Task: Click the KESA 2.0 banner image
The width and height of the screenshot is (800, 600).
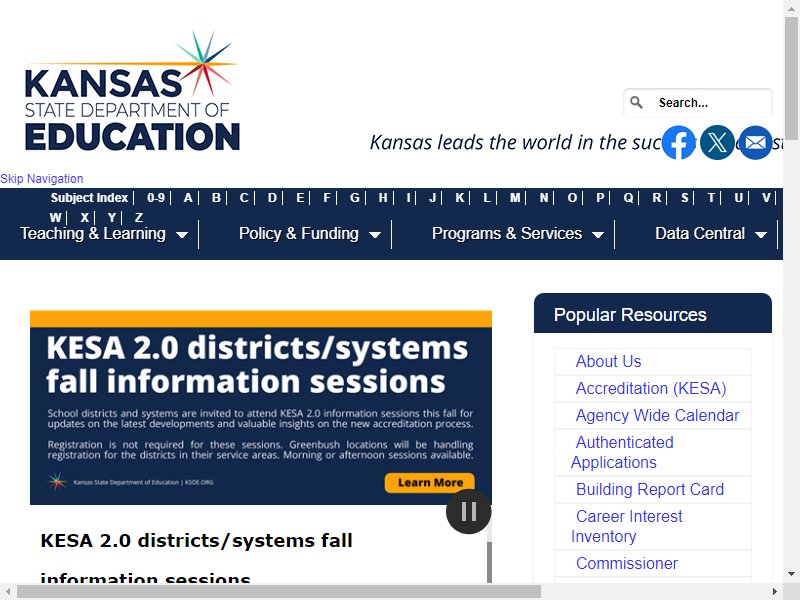Action: [261, 407]
